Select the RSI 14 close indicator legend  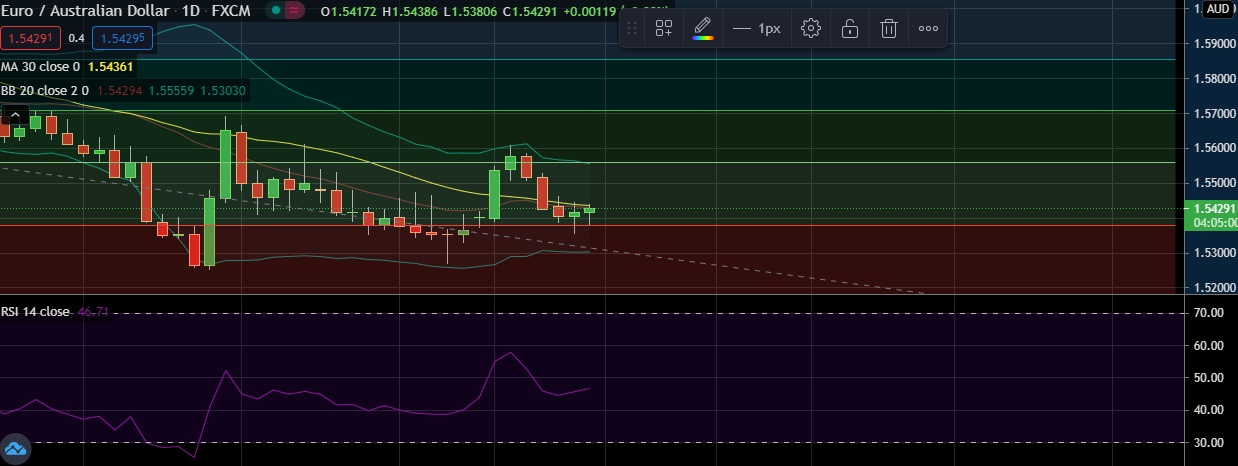35,312
